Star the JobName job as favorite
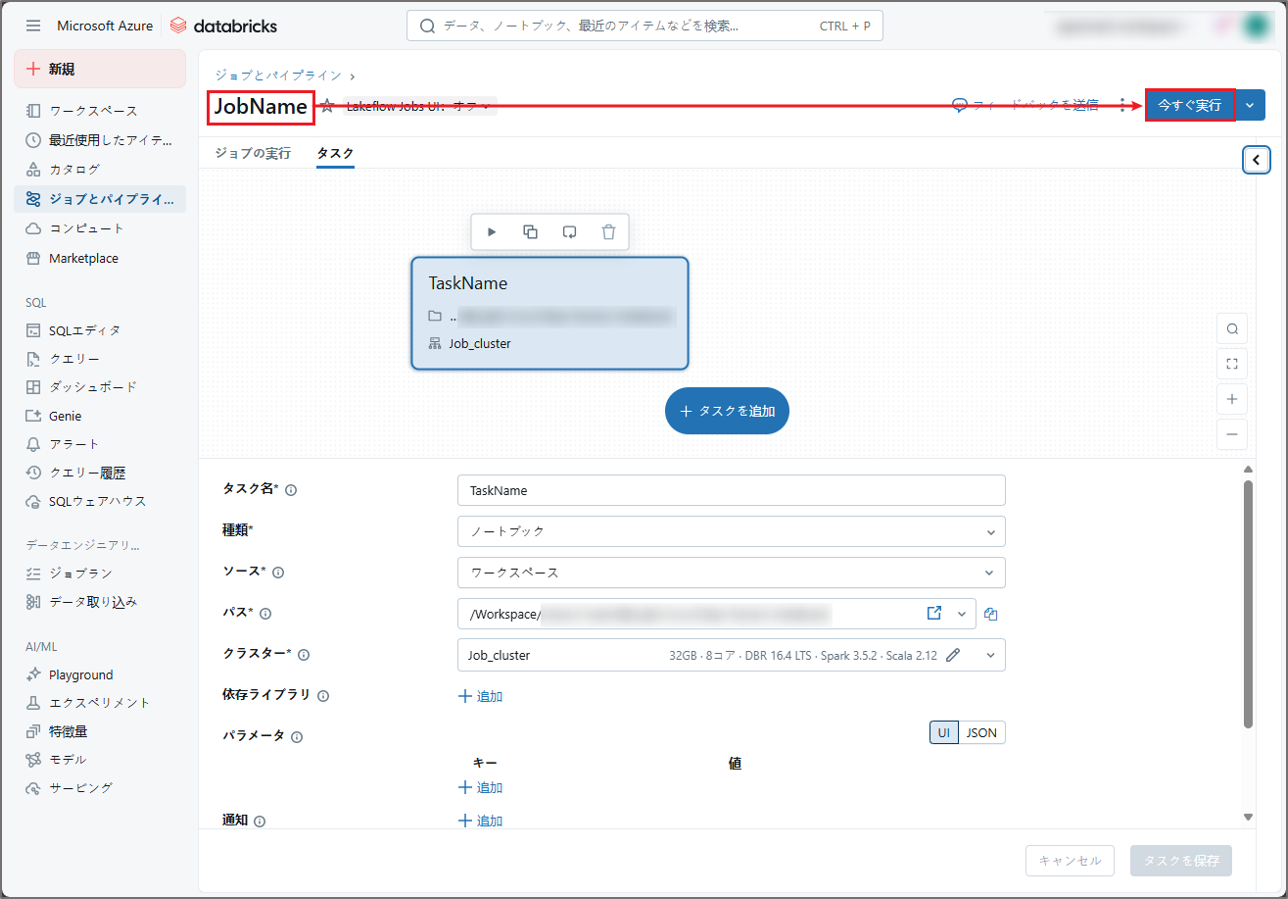This screenshot has width=1288, height=899. pyautogui.click(x=327, y=106)
